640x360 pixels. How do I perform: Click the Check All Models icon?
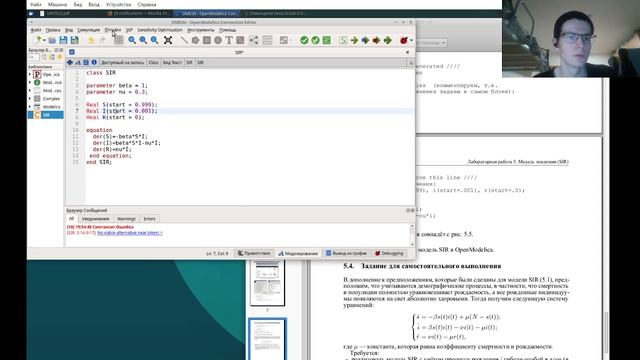(315, 40)
